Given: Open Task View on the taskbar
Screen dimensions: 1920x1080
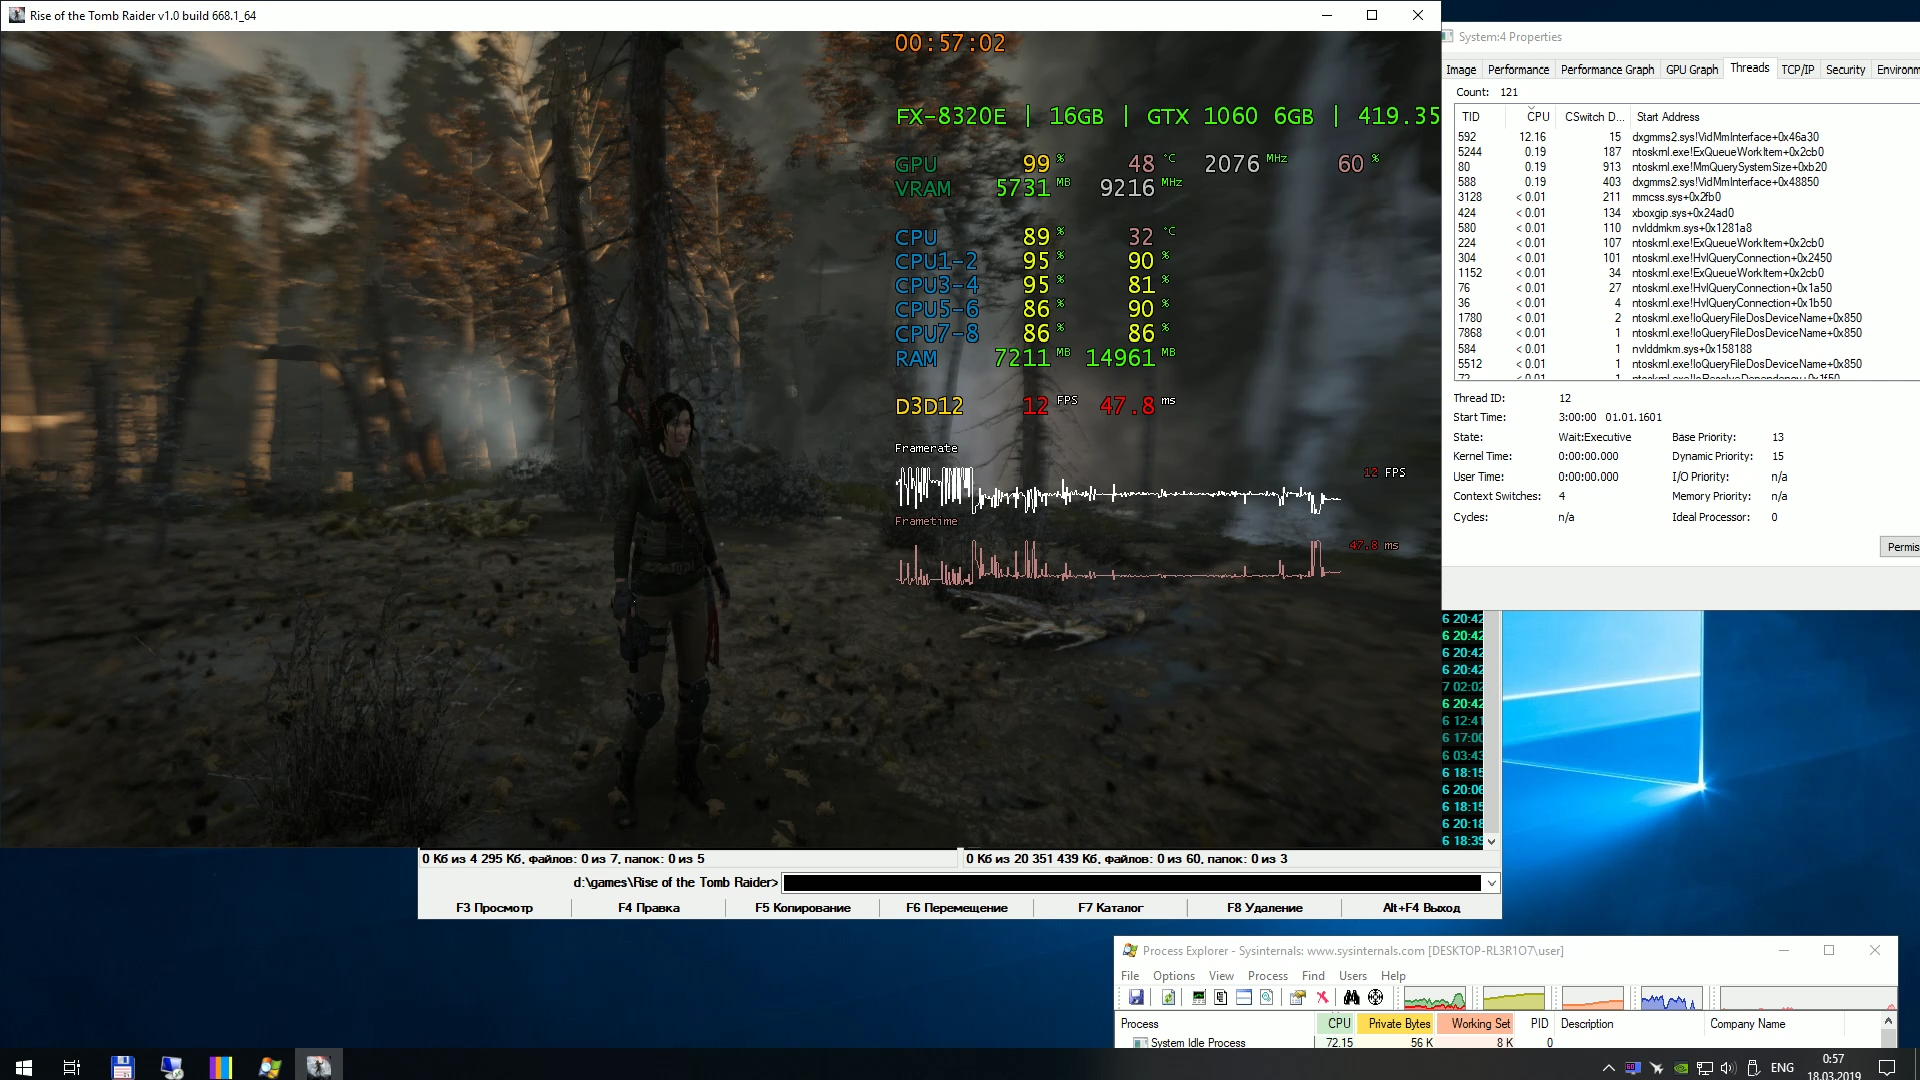Looking at the screenshot, I should (x=71, y=1067).
